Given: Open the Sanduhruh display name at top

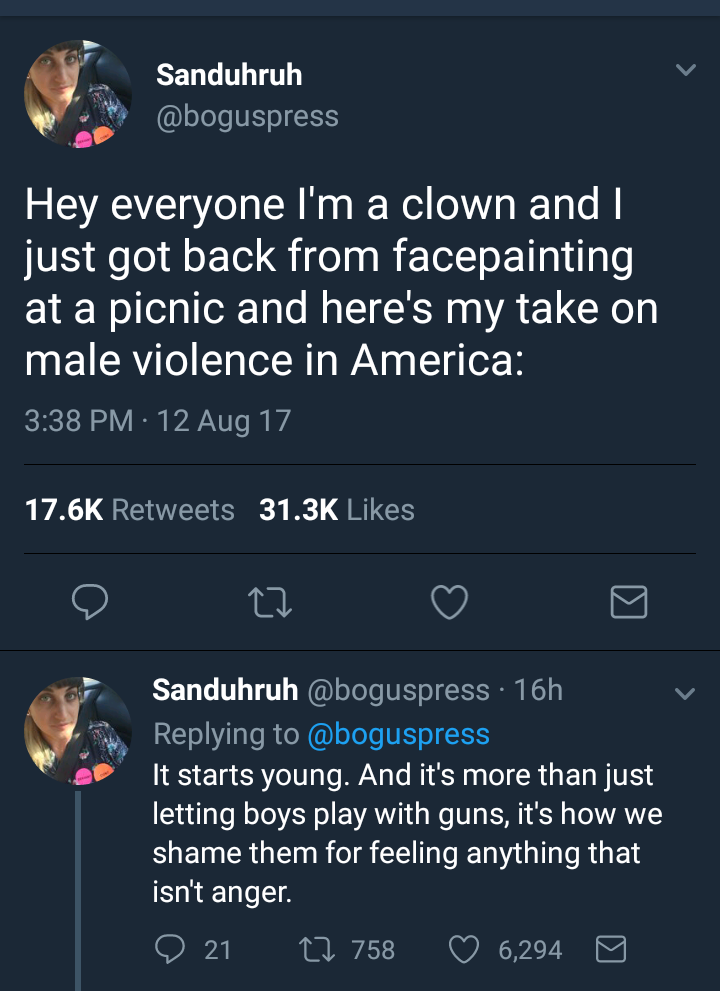Looking at the screenshot, I should 229,75.
